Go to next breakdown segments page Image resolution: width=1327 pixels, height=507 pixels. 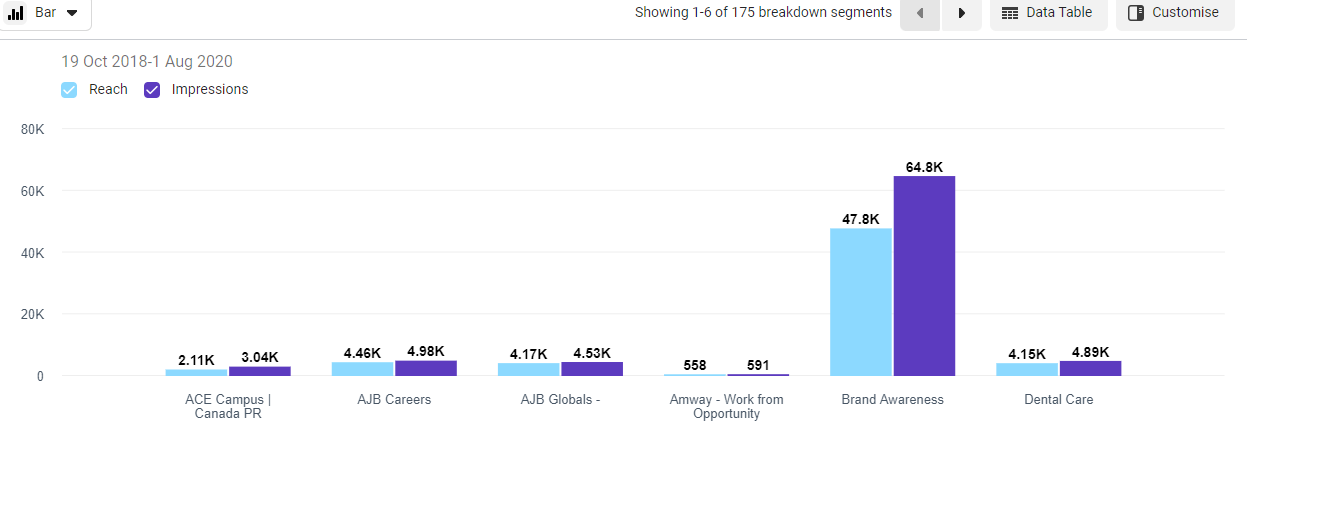[962, 14]
